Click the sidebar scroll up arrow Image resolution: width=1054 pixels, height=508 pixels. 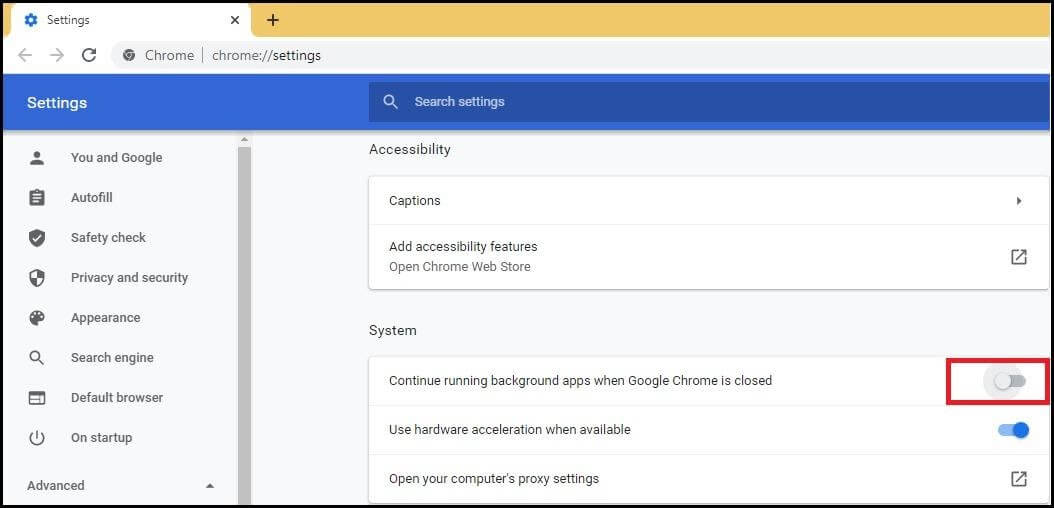pyautogui.click(x=245, y=140)
